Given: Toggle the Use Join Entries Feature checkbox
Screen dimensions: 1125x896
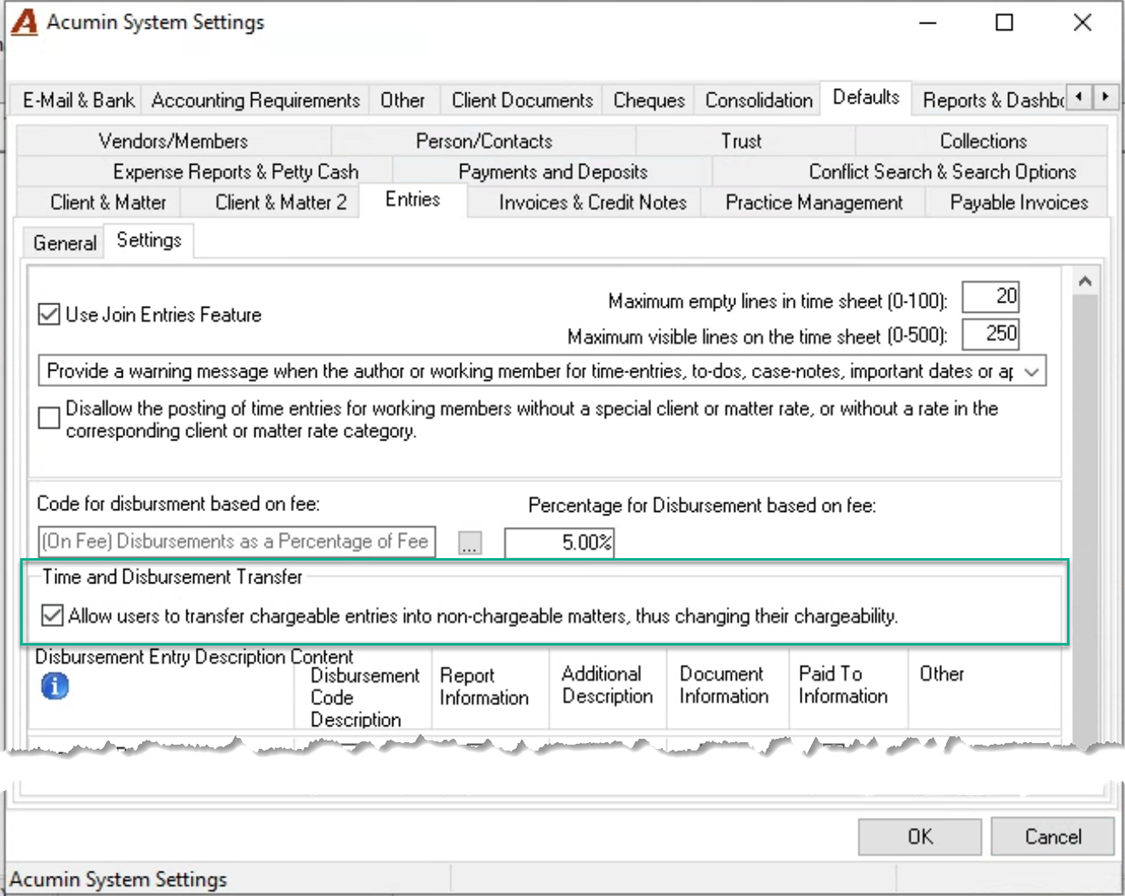Looking at the screenshot, I should point(49,314).
